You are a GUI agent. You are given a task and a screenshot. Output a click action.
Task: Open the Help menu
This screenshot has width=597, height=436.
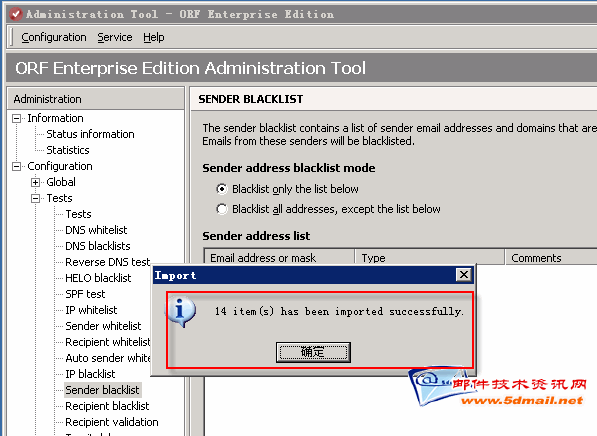[154, 37]
